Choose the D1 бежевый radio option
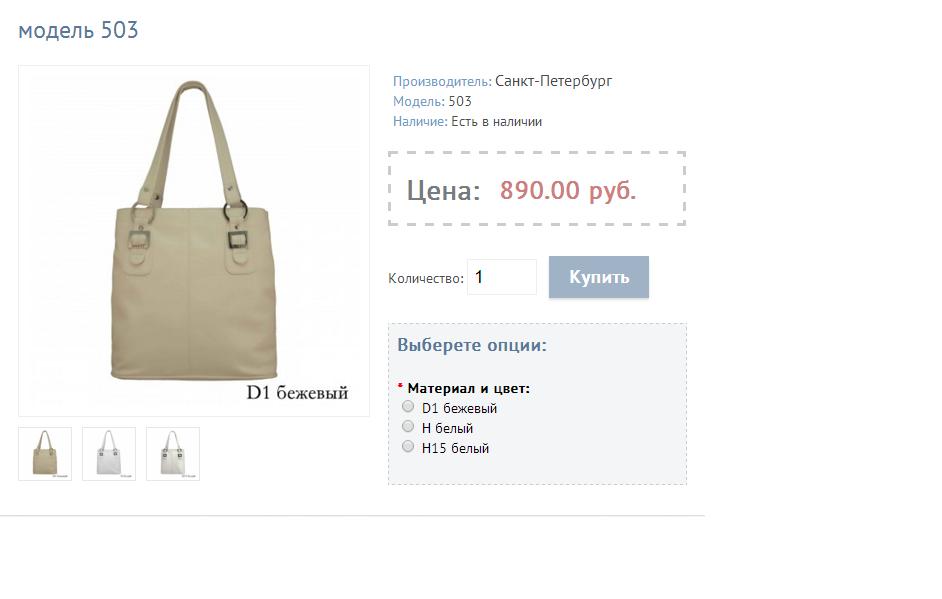This screenshot has height=599, width=942. coord(408,407)
